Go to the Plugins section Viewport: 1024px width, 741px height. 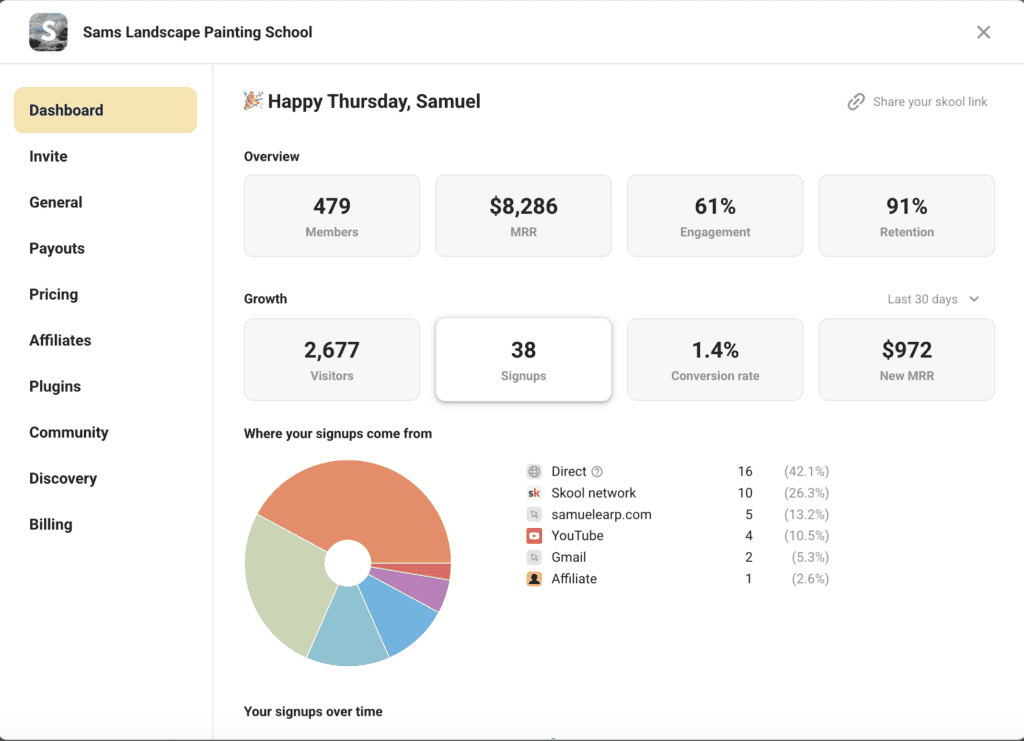pos(55,386)
